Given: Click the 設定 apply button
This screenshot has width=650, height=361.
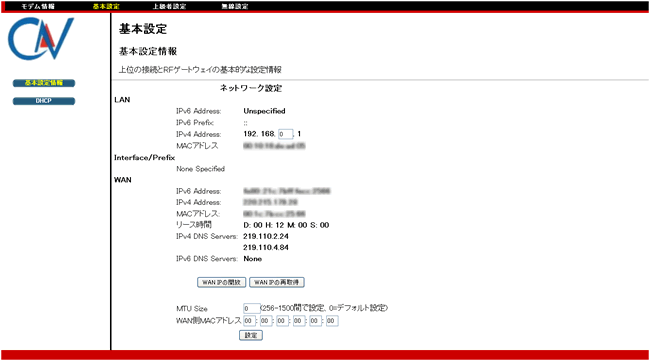Looking at the screenshot, I should click(x=251, y=335).
